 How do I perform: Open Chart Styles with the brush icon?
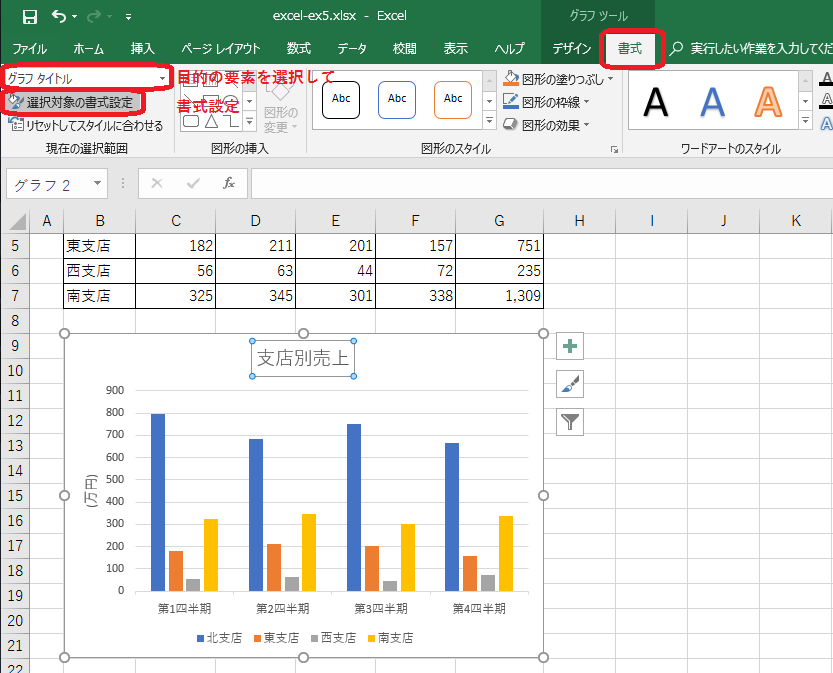pos(569,383)
